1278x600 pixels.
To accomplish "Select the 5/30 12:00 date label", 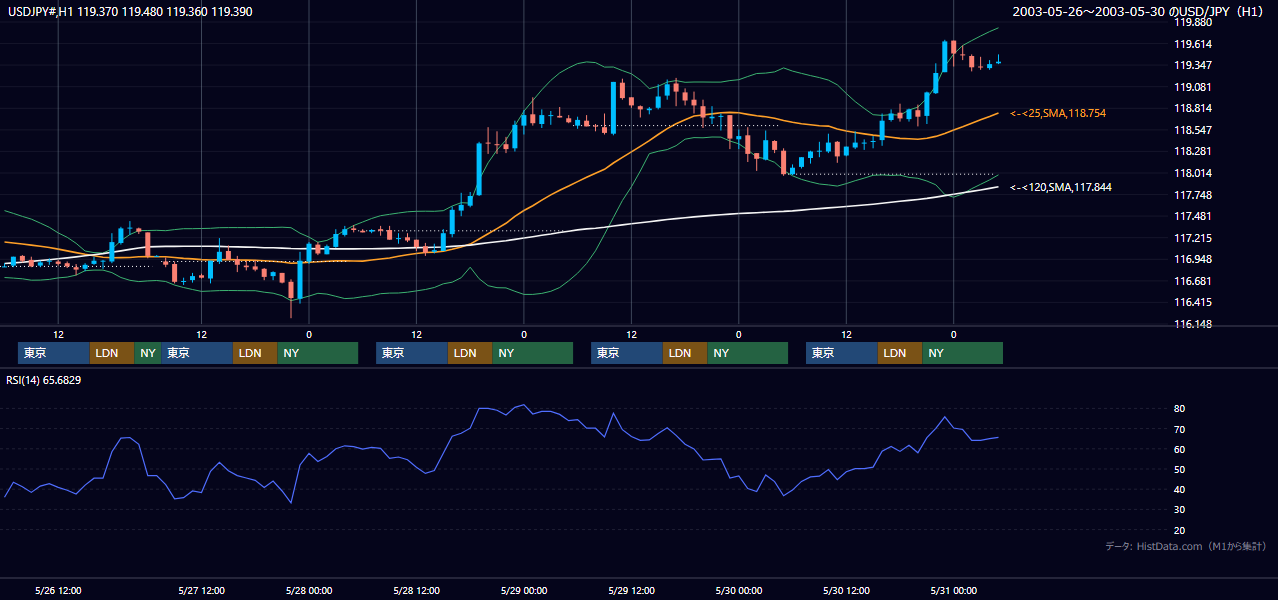I will 846,590.
